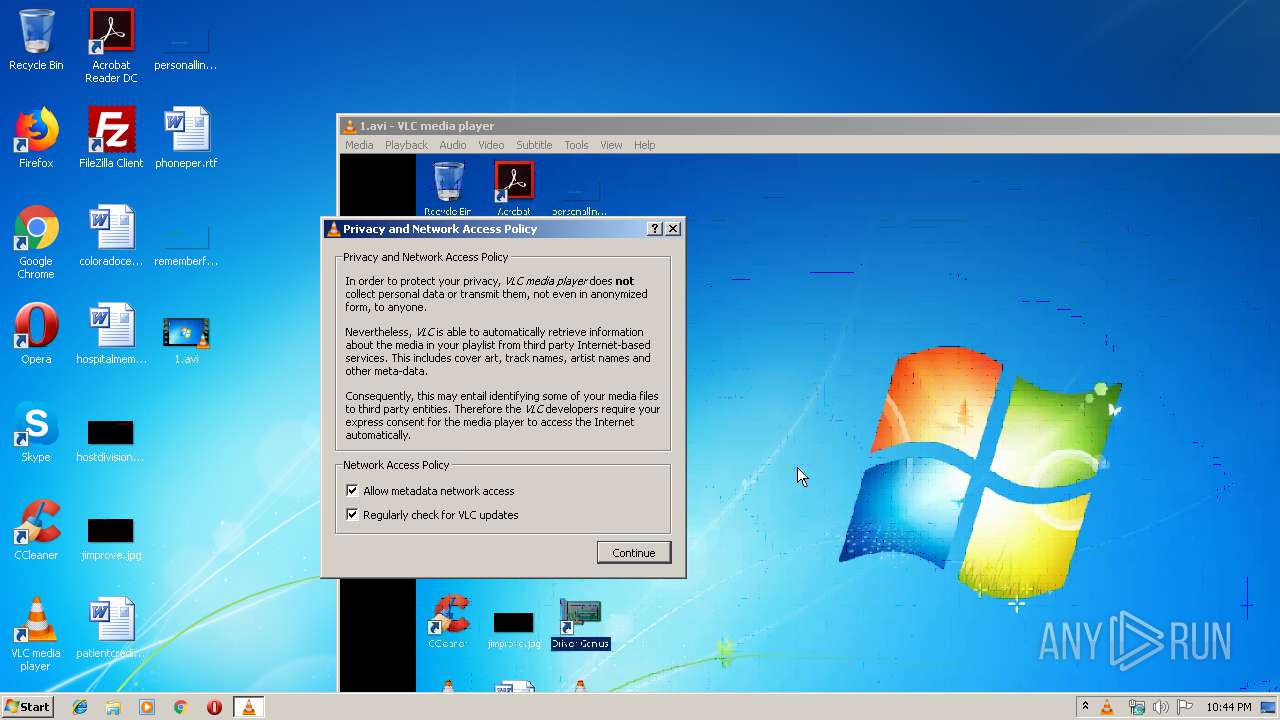Click network icon in system tray

[1136, 707]
